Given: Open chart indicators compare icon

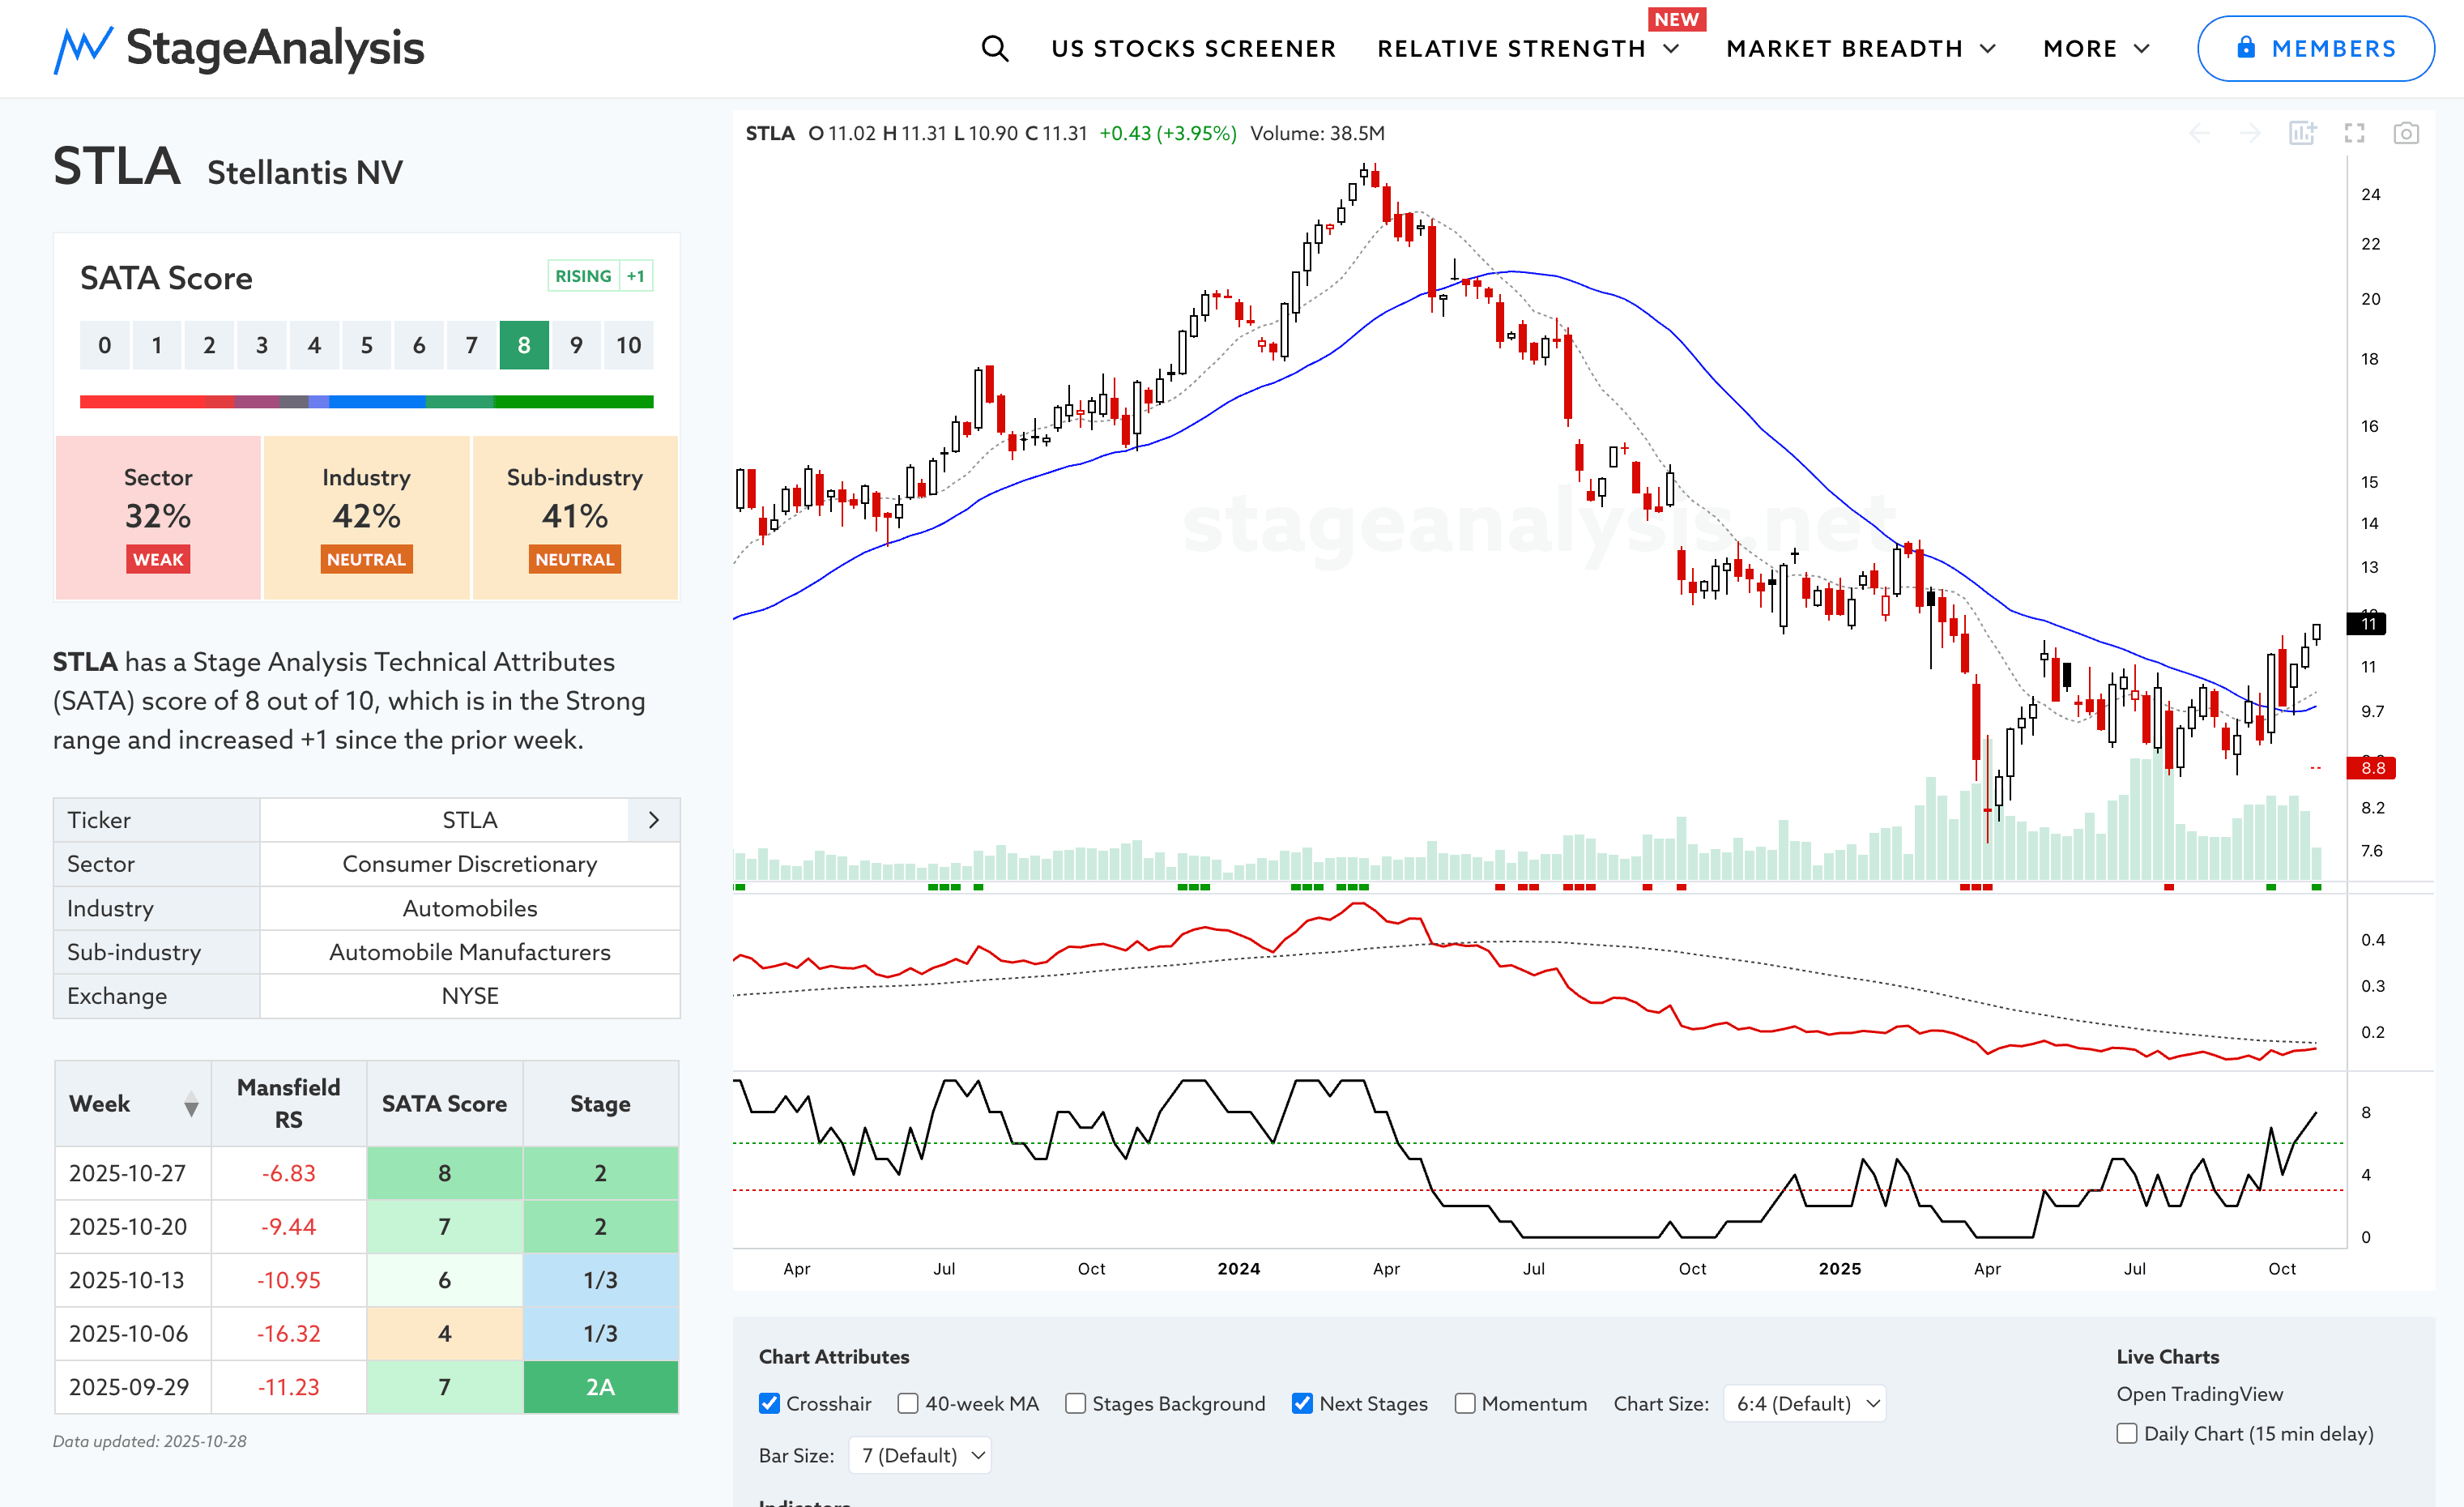Looking at the screenshot, I should coord(2302,133).
